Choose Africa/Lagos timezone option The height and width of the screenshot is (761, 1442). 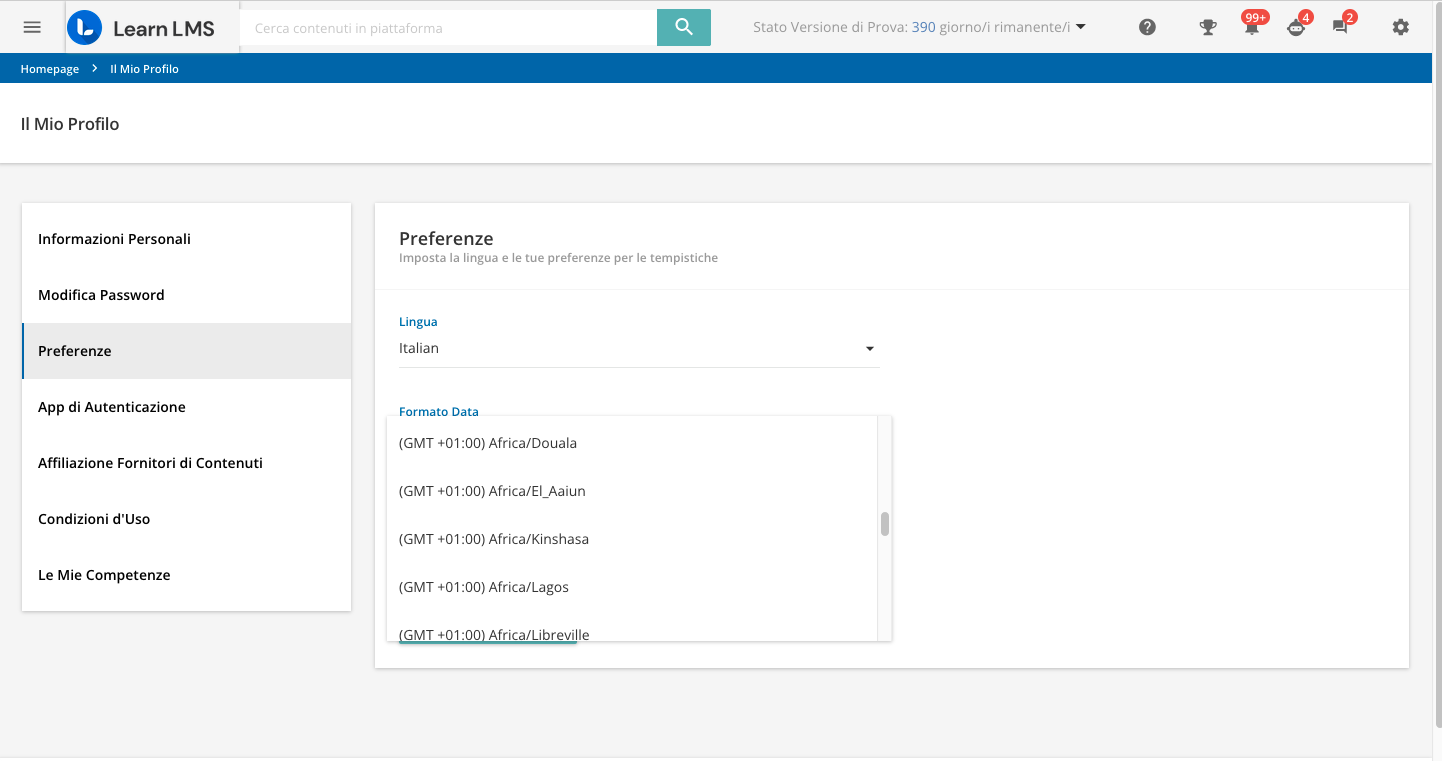484,587
